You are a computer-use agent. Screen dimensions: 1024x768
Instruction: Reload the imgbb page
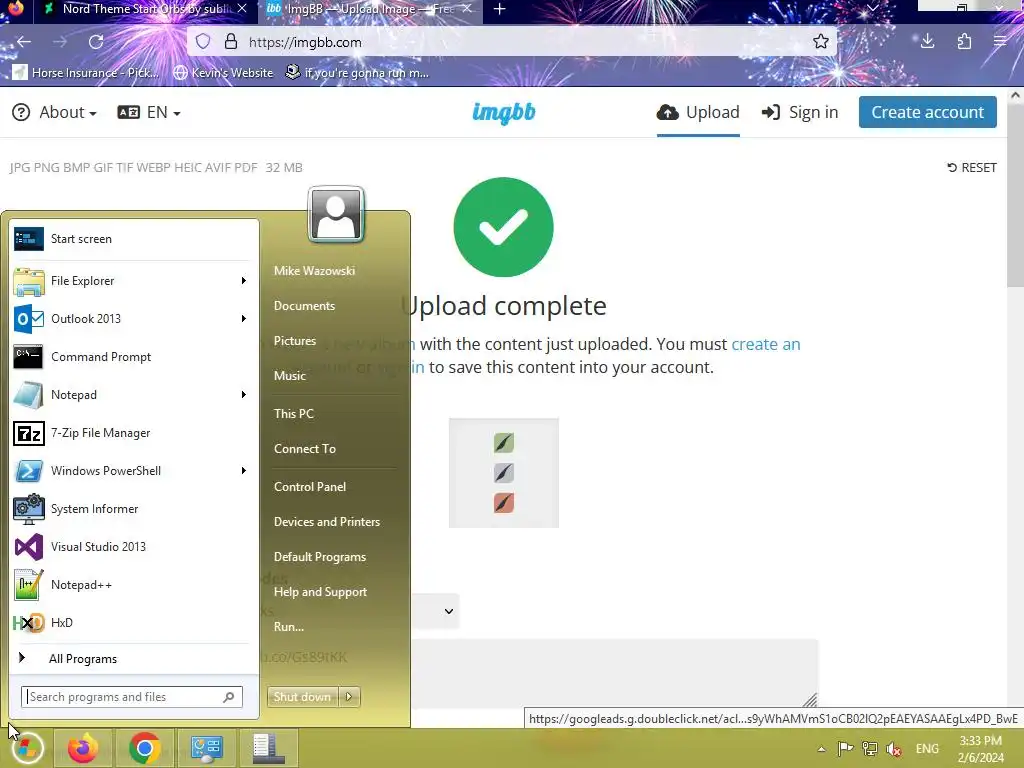(96, 42)
